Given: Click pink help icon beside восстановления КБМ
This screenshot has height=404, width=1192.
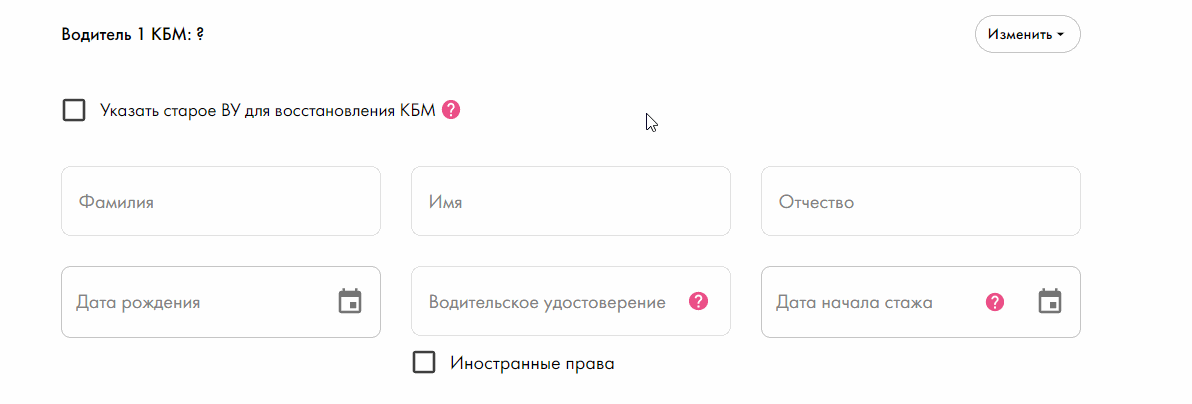Looking at the screenshot, I should 452,110.
